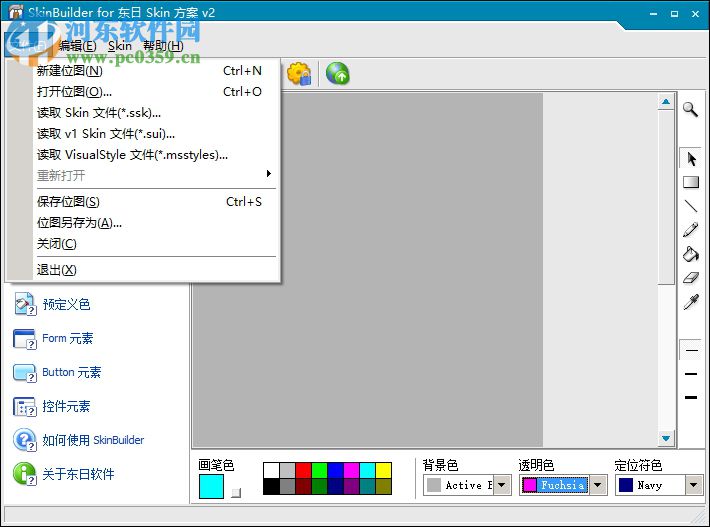The width and height of the screenshot is (710, 527).
Task: Click inside the gray bitmap canvas
Action: (368, 270)
